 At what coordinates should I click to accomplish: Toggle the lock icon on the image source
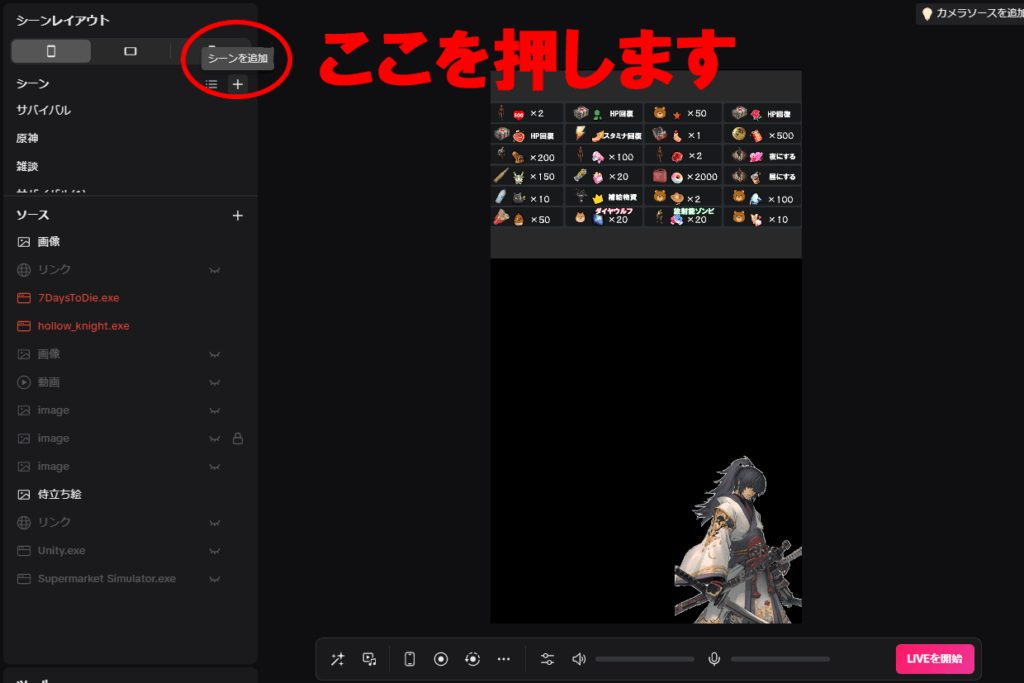point(238,439)
